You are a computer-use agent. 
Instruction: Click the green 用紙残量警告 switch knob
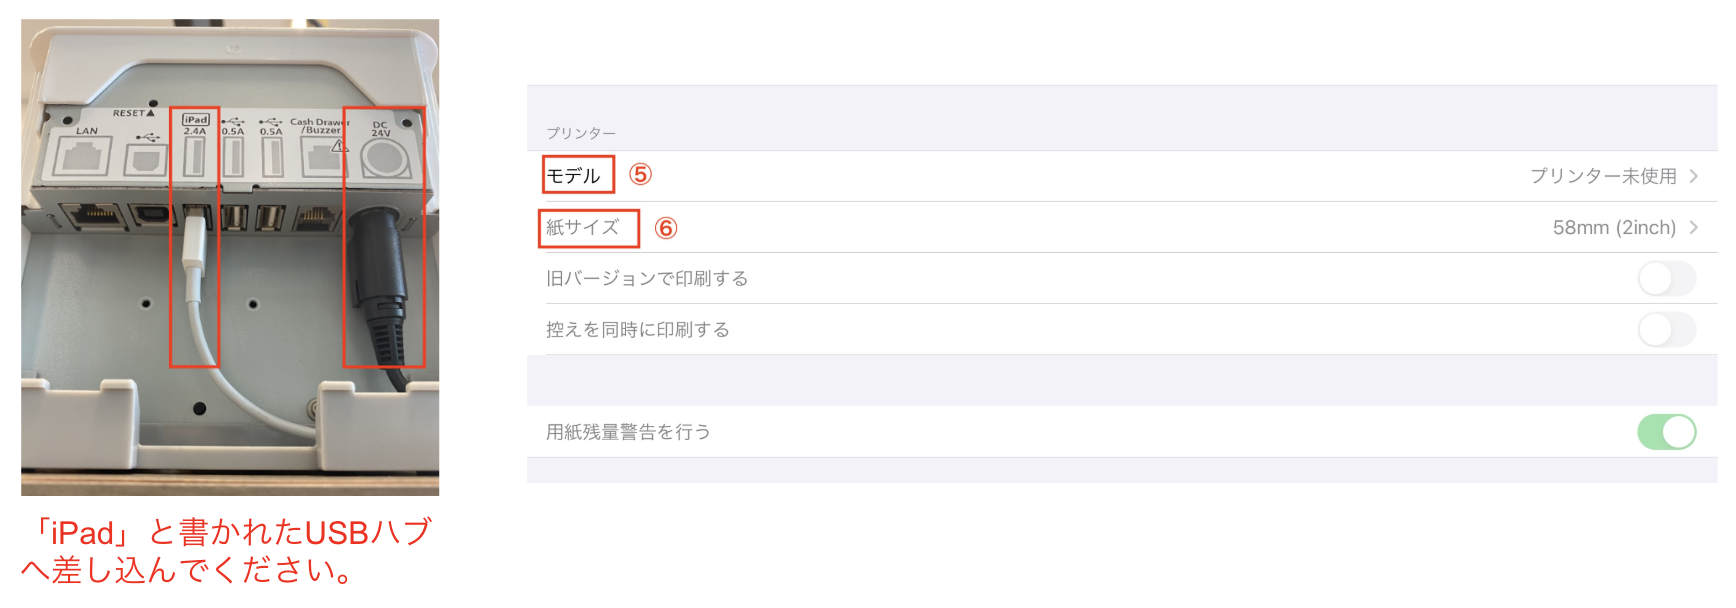tap(1679, 431)
